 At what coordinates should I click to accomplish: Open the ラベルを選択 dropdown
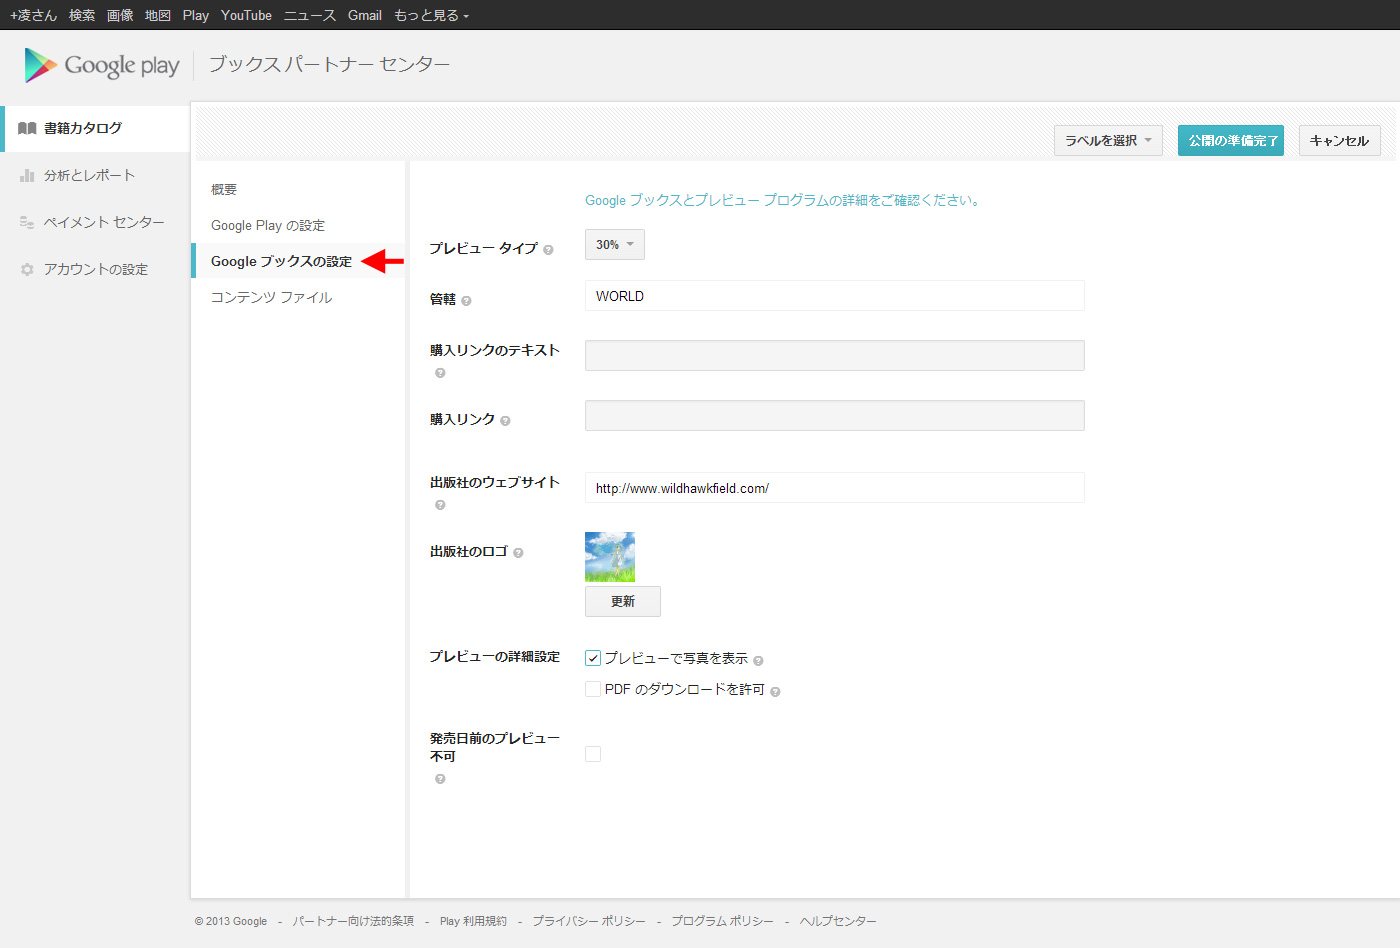point(1108,141)
